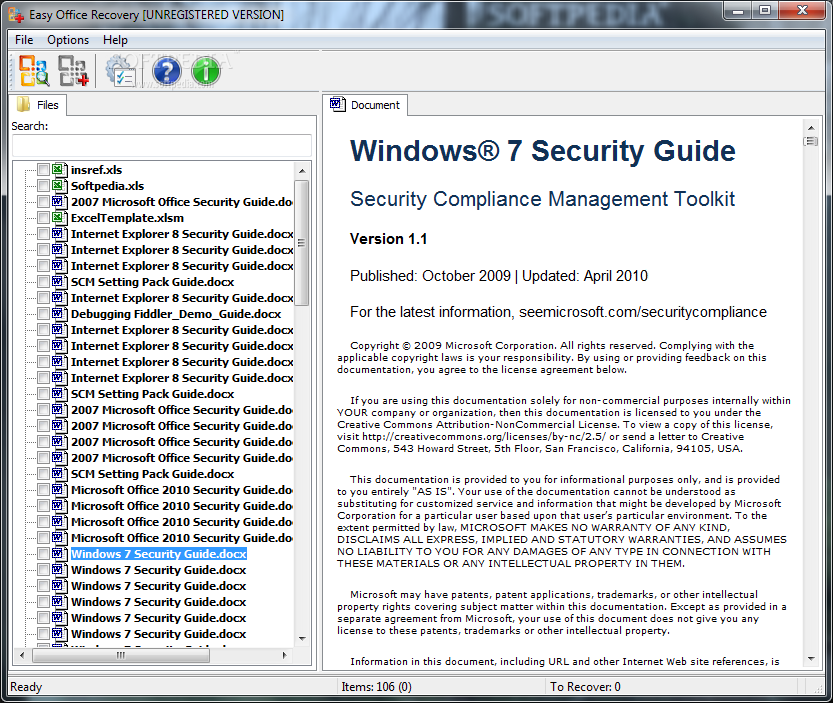Click the file list horizontal scrollbar thumb
Viewport: 833px width, 703px height.
click(x=121, y=655)
